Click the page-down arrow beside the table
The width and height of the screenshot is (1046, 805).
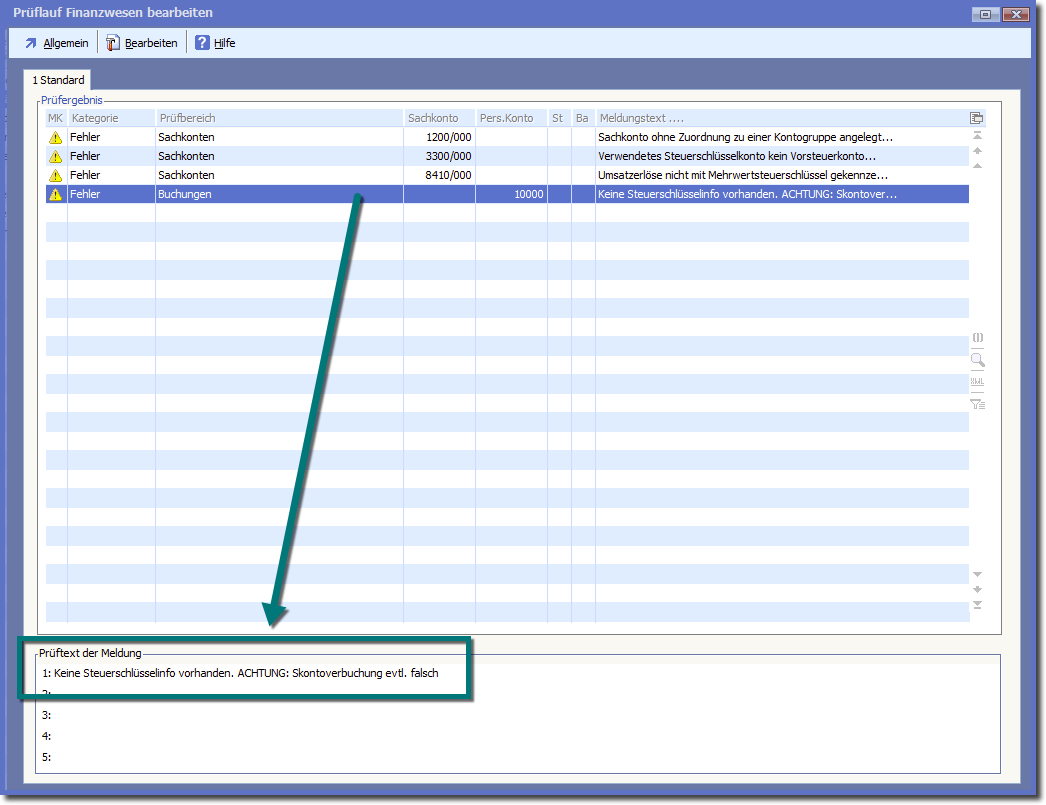tap(977, 589)
